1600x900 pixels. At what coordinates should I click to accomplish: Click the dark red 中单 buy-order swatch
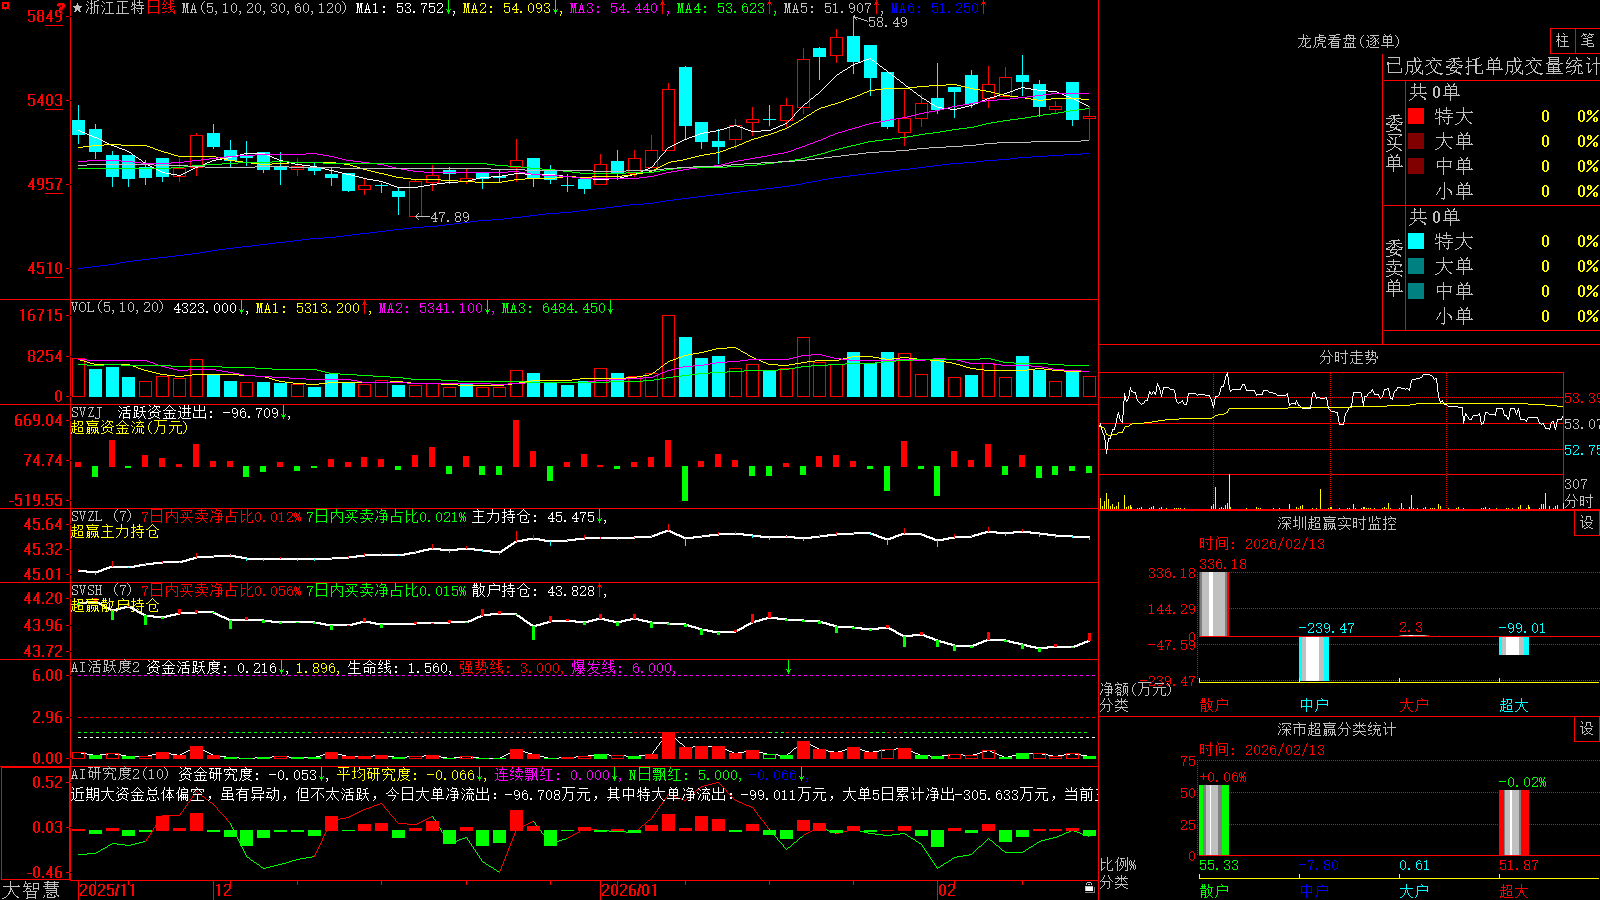click(x=1416, y=166)
